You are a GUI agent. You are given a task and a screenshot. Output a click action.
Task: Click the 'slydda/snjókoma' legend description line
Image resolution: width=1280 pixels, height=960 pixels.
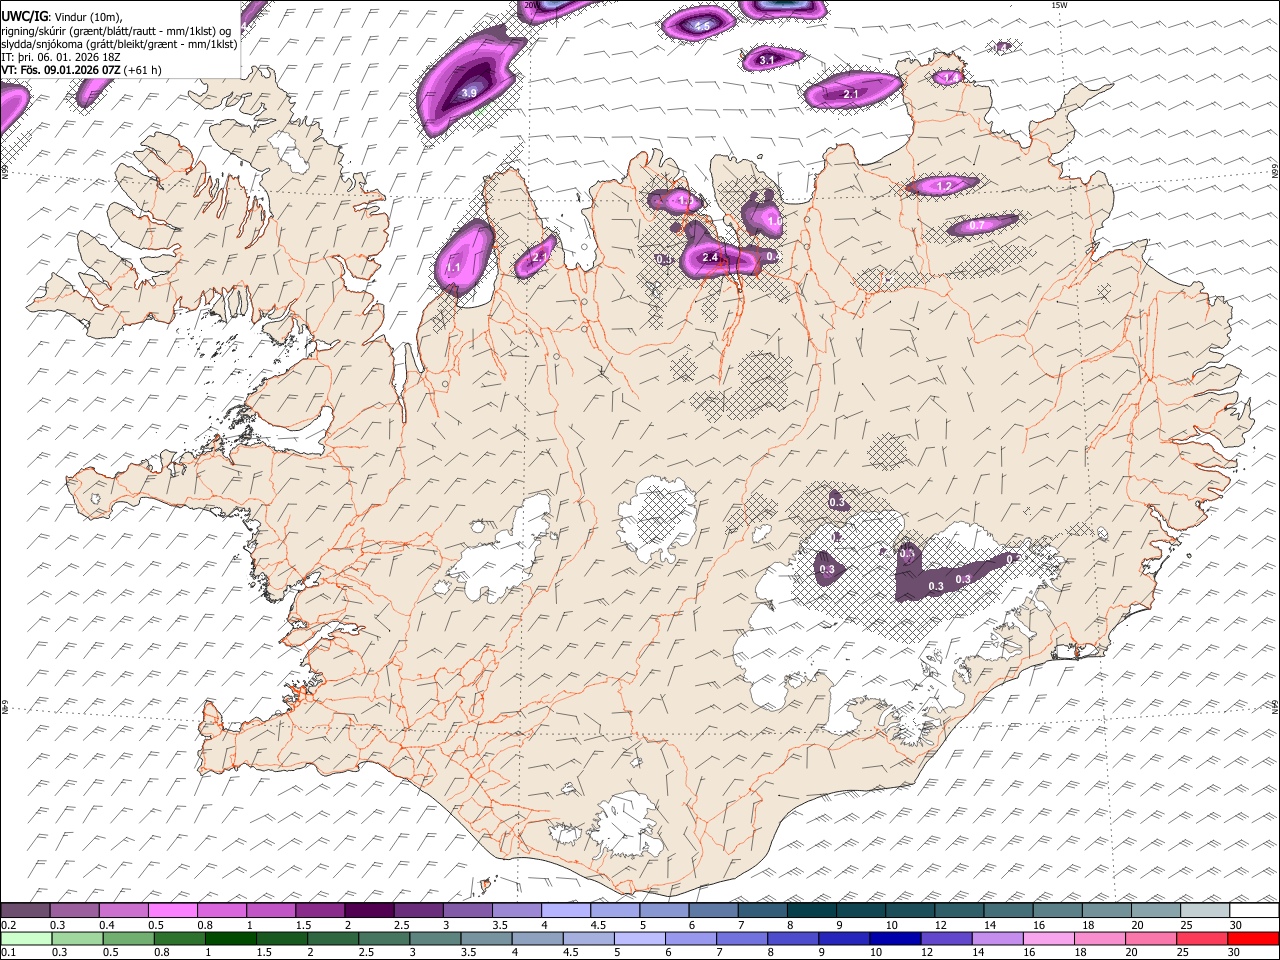point(119,44)
